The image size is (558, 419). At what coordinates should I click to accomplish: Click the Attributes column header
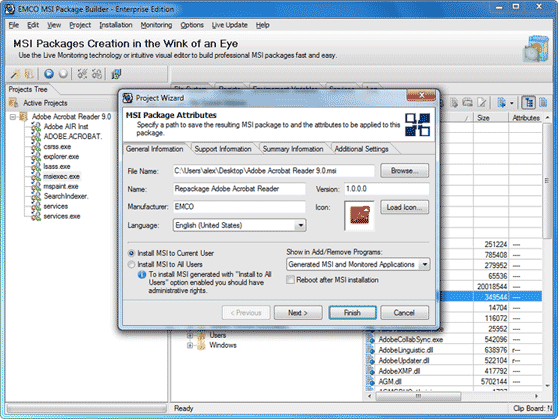[526, 118]
